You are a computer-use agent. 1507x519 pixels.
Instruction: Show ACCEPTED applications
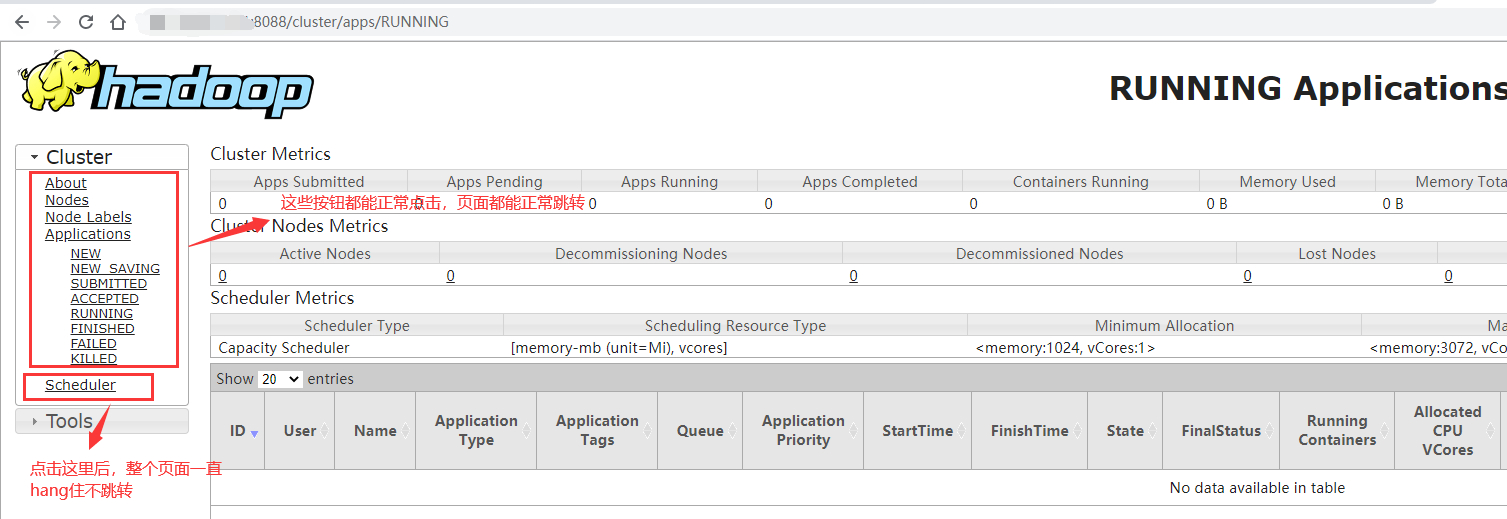pyautogui.click(x=105, y=299)
